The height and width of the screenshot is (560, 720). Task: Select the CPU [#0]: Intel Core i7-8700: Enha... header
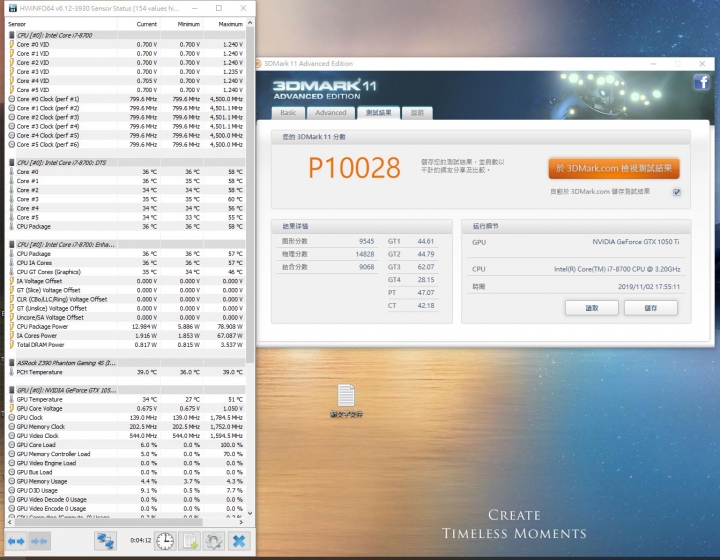[x=126, y=244]
